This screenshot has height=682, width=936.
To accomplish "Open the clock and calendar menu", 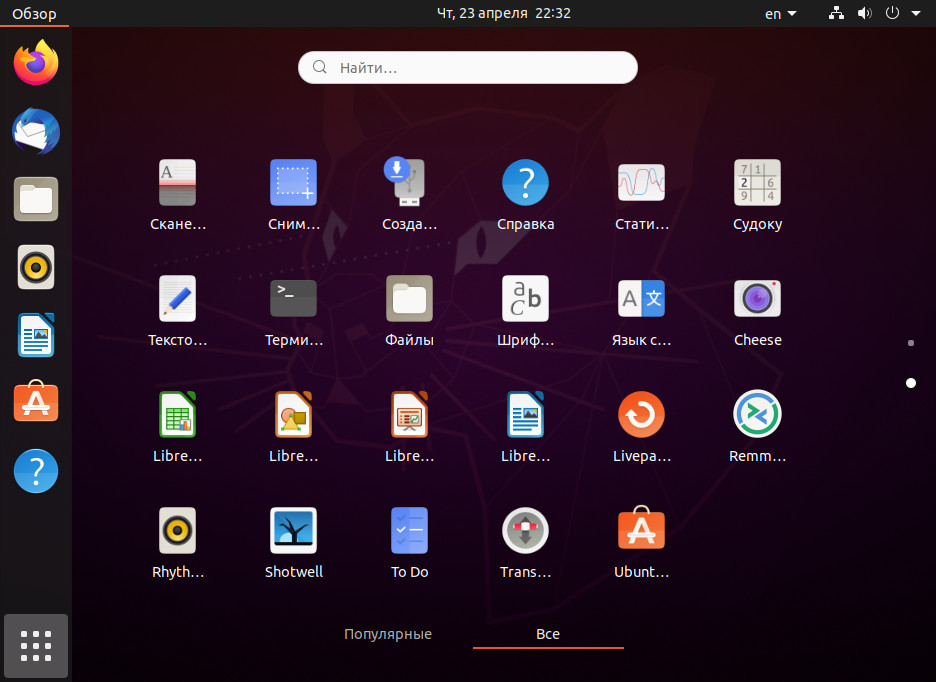I will [504, 13].
